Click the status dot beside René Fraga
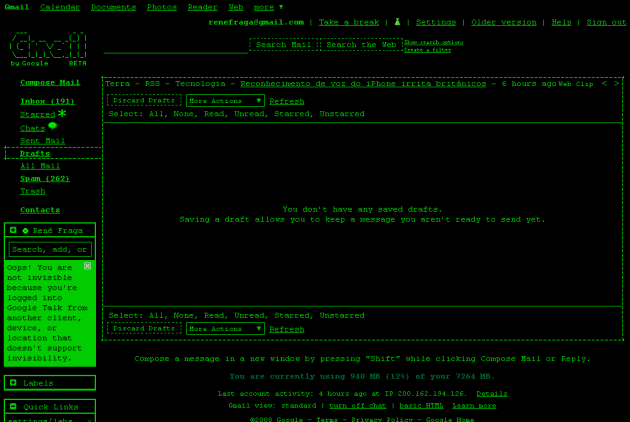This screenshot has width=630, height=422. pos(25,231)
